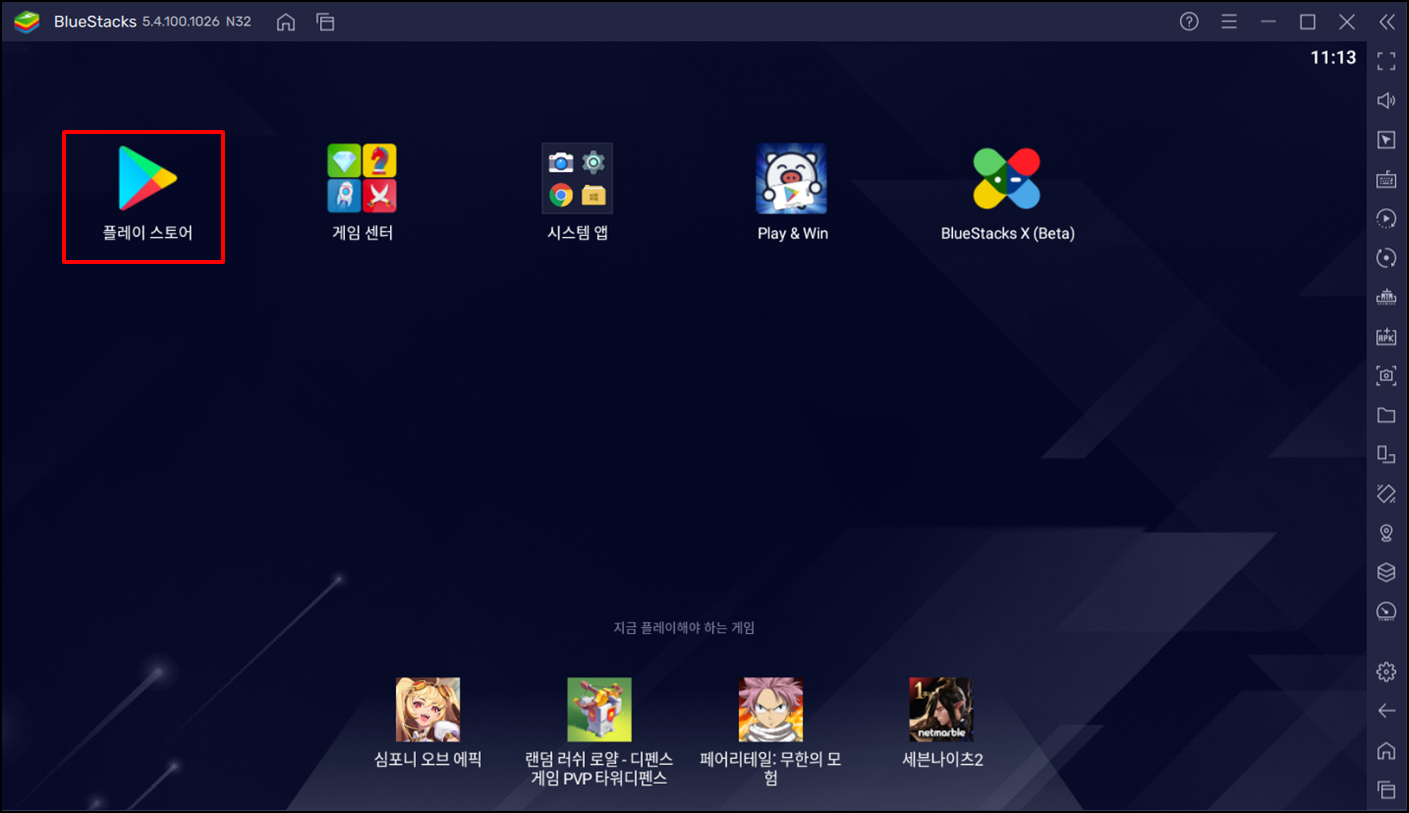Click the home icon in title bar
This screenshot has width=1409, height=813.
point(286,22)
